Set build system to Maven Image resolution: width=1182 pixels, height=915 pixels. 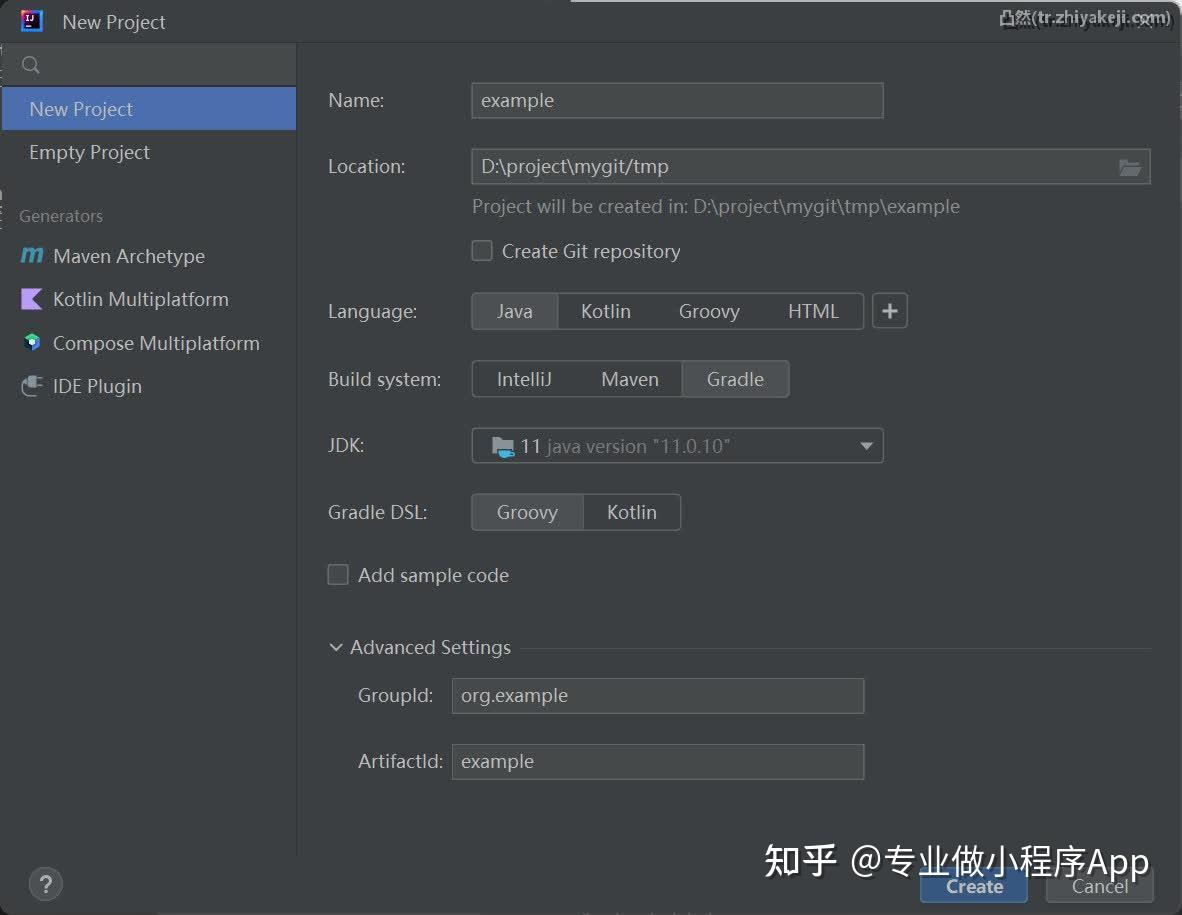[629, 379]
